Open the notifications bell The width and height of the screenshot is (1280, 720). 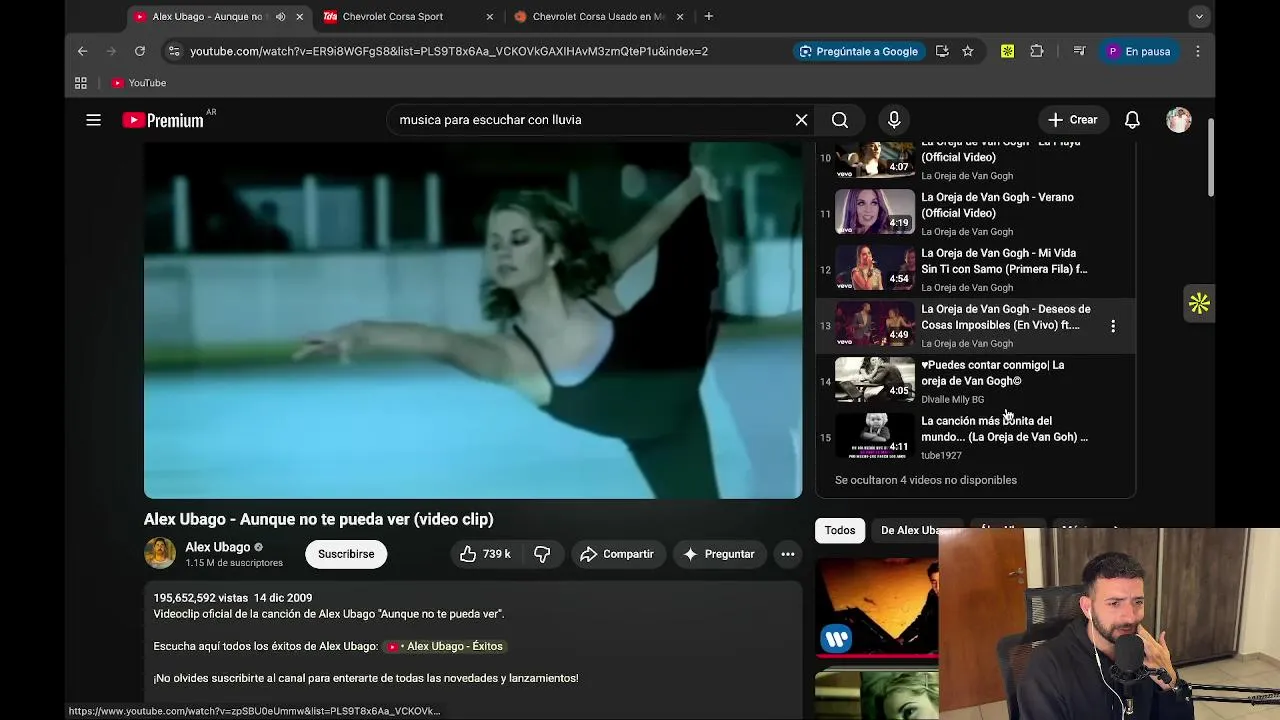click(x=1132, y=120)
